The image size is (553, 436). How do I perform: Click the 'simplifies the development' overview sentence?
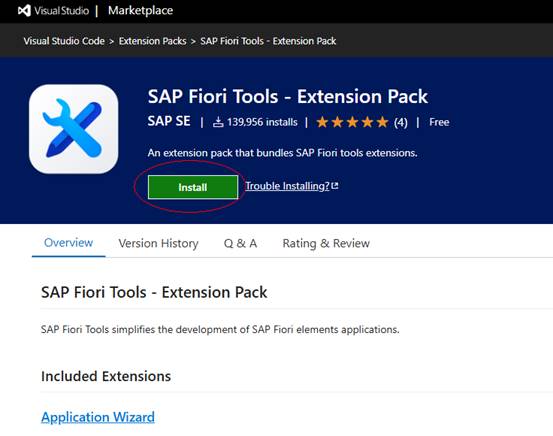220,329
